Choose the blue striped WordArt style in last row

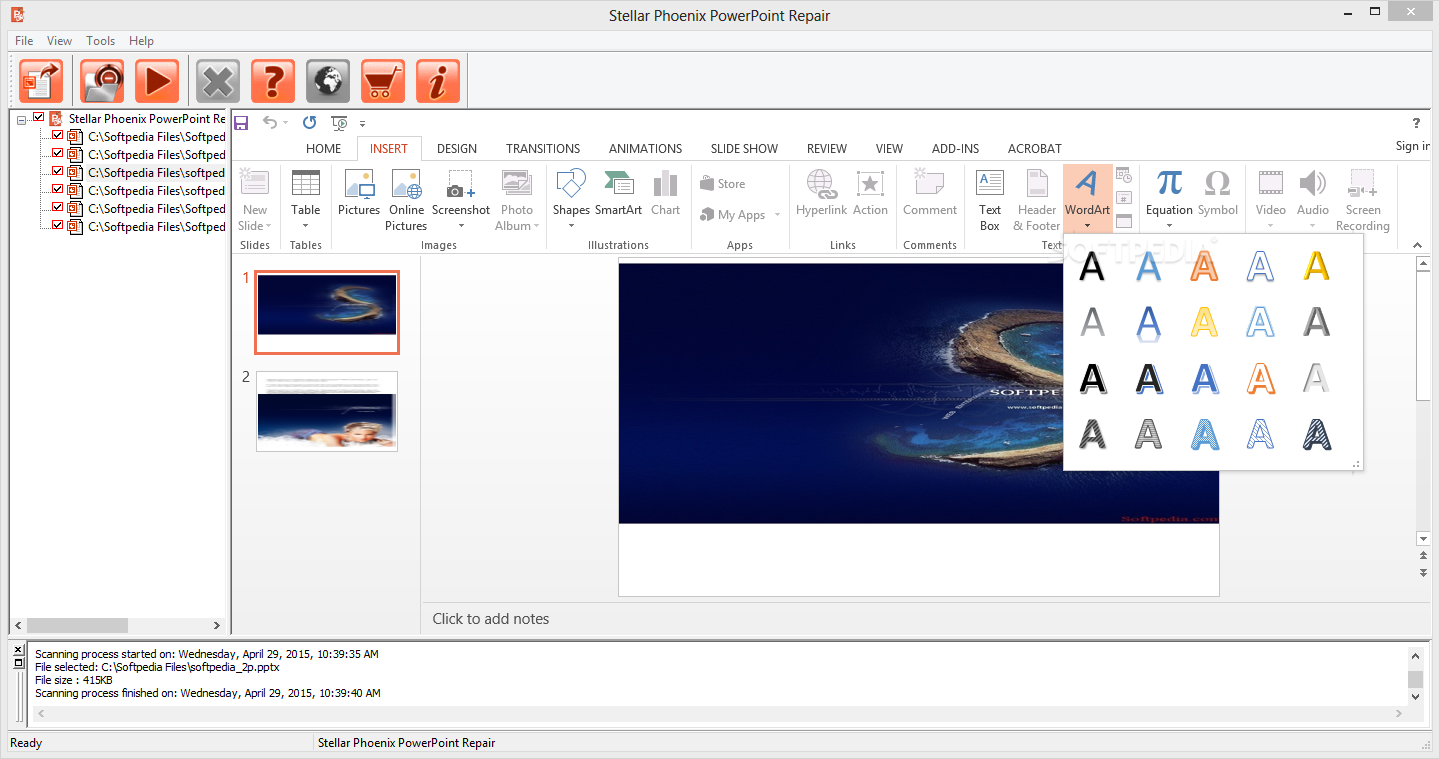pos(1204,434)
